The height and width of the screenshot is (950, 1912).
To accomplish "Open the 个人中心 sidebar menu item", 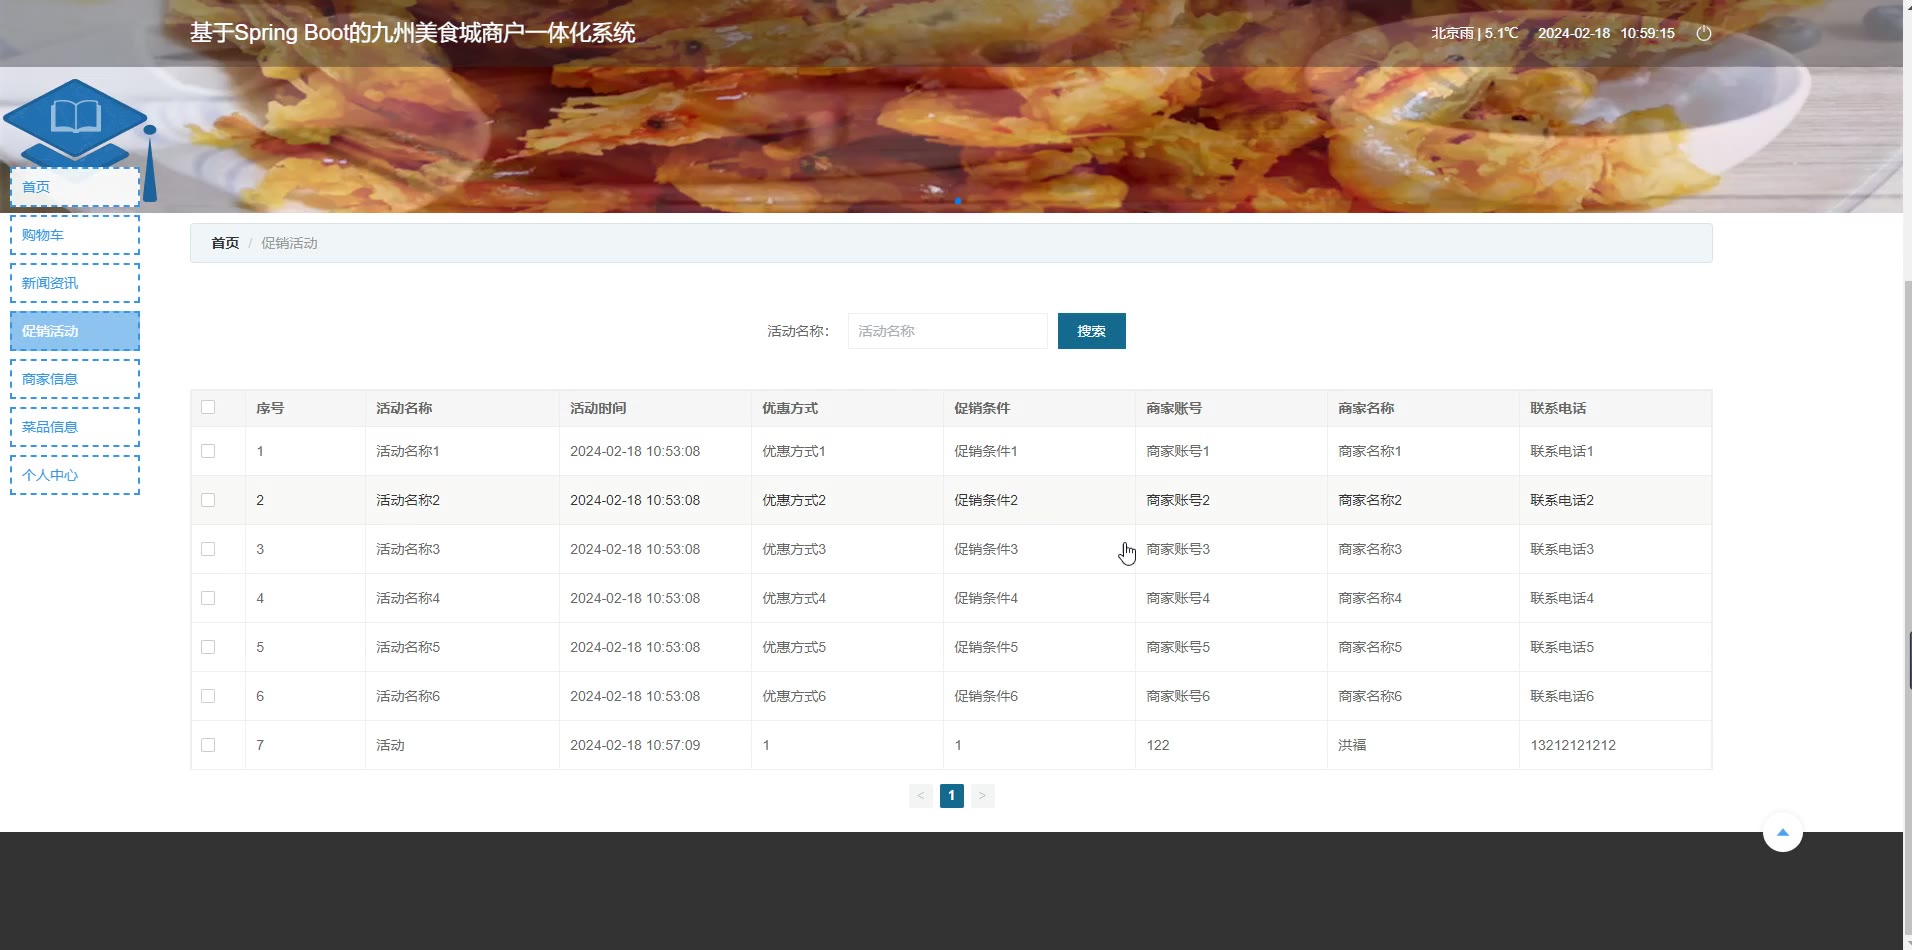I will point(75,475).
